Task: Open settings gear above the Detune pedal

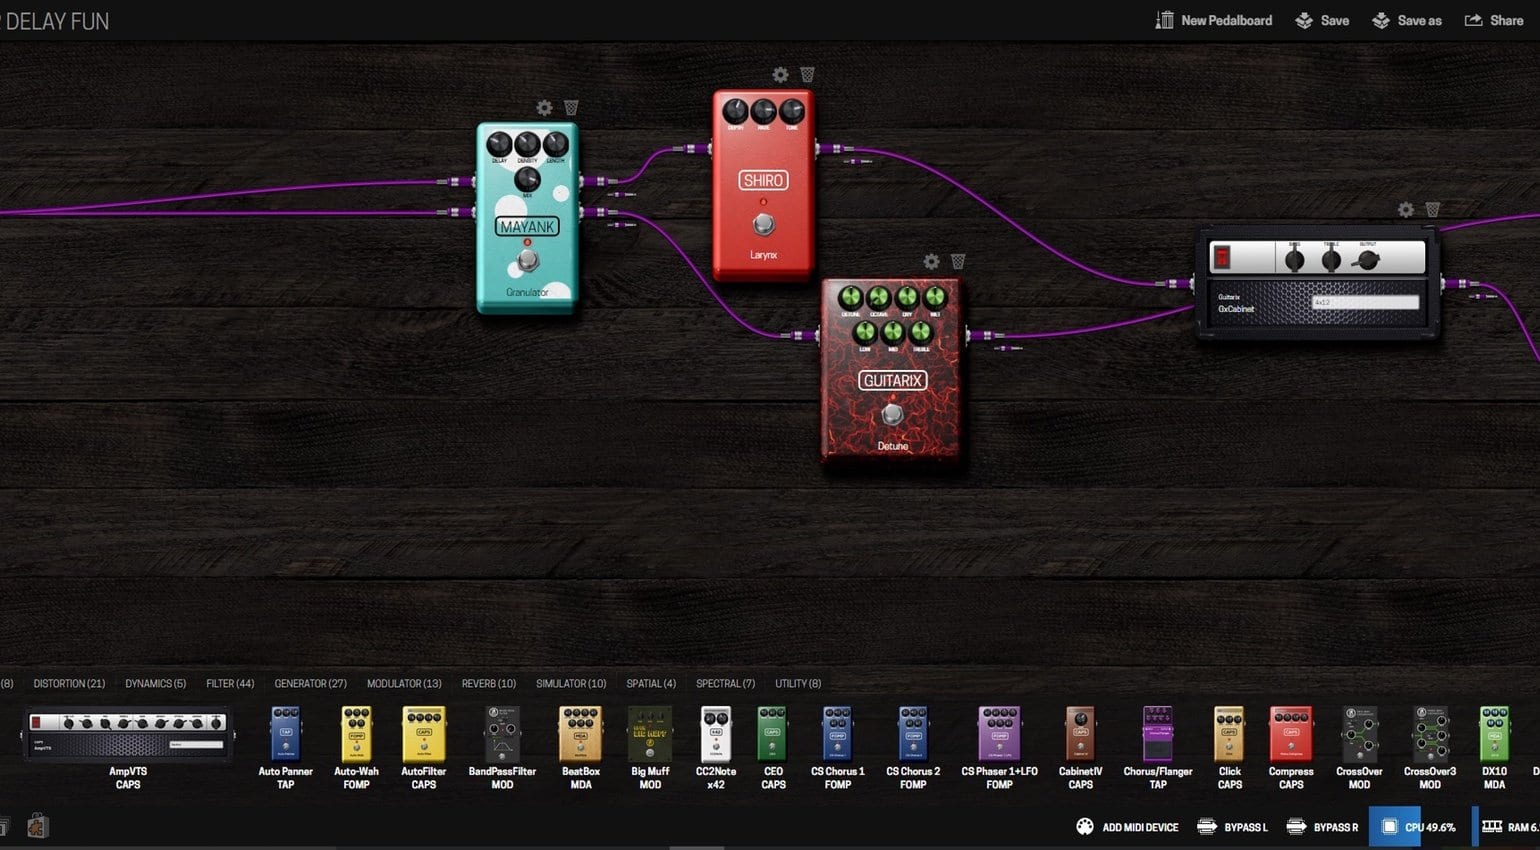Action: point(931,262)
